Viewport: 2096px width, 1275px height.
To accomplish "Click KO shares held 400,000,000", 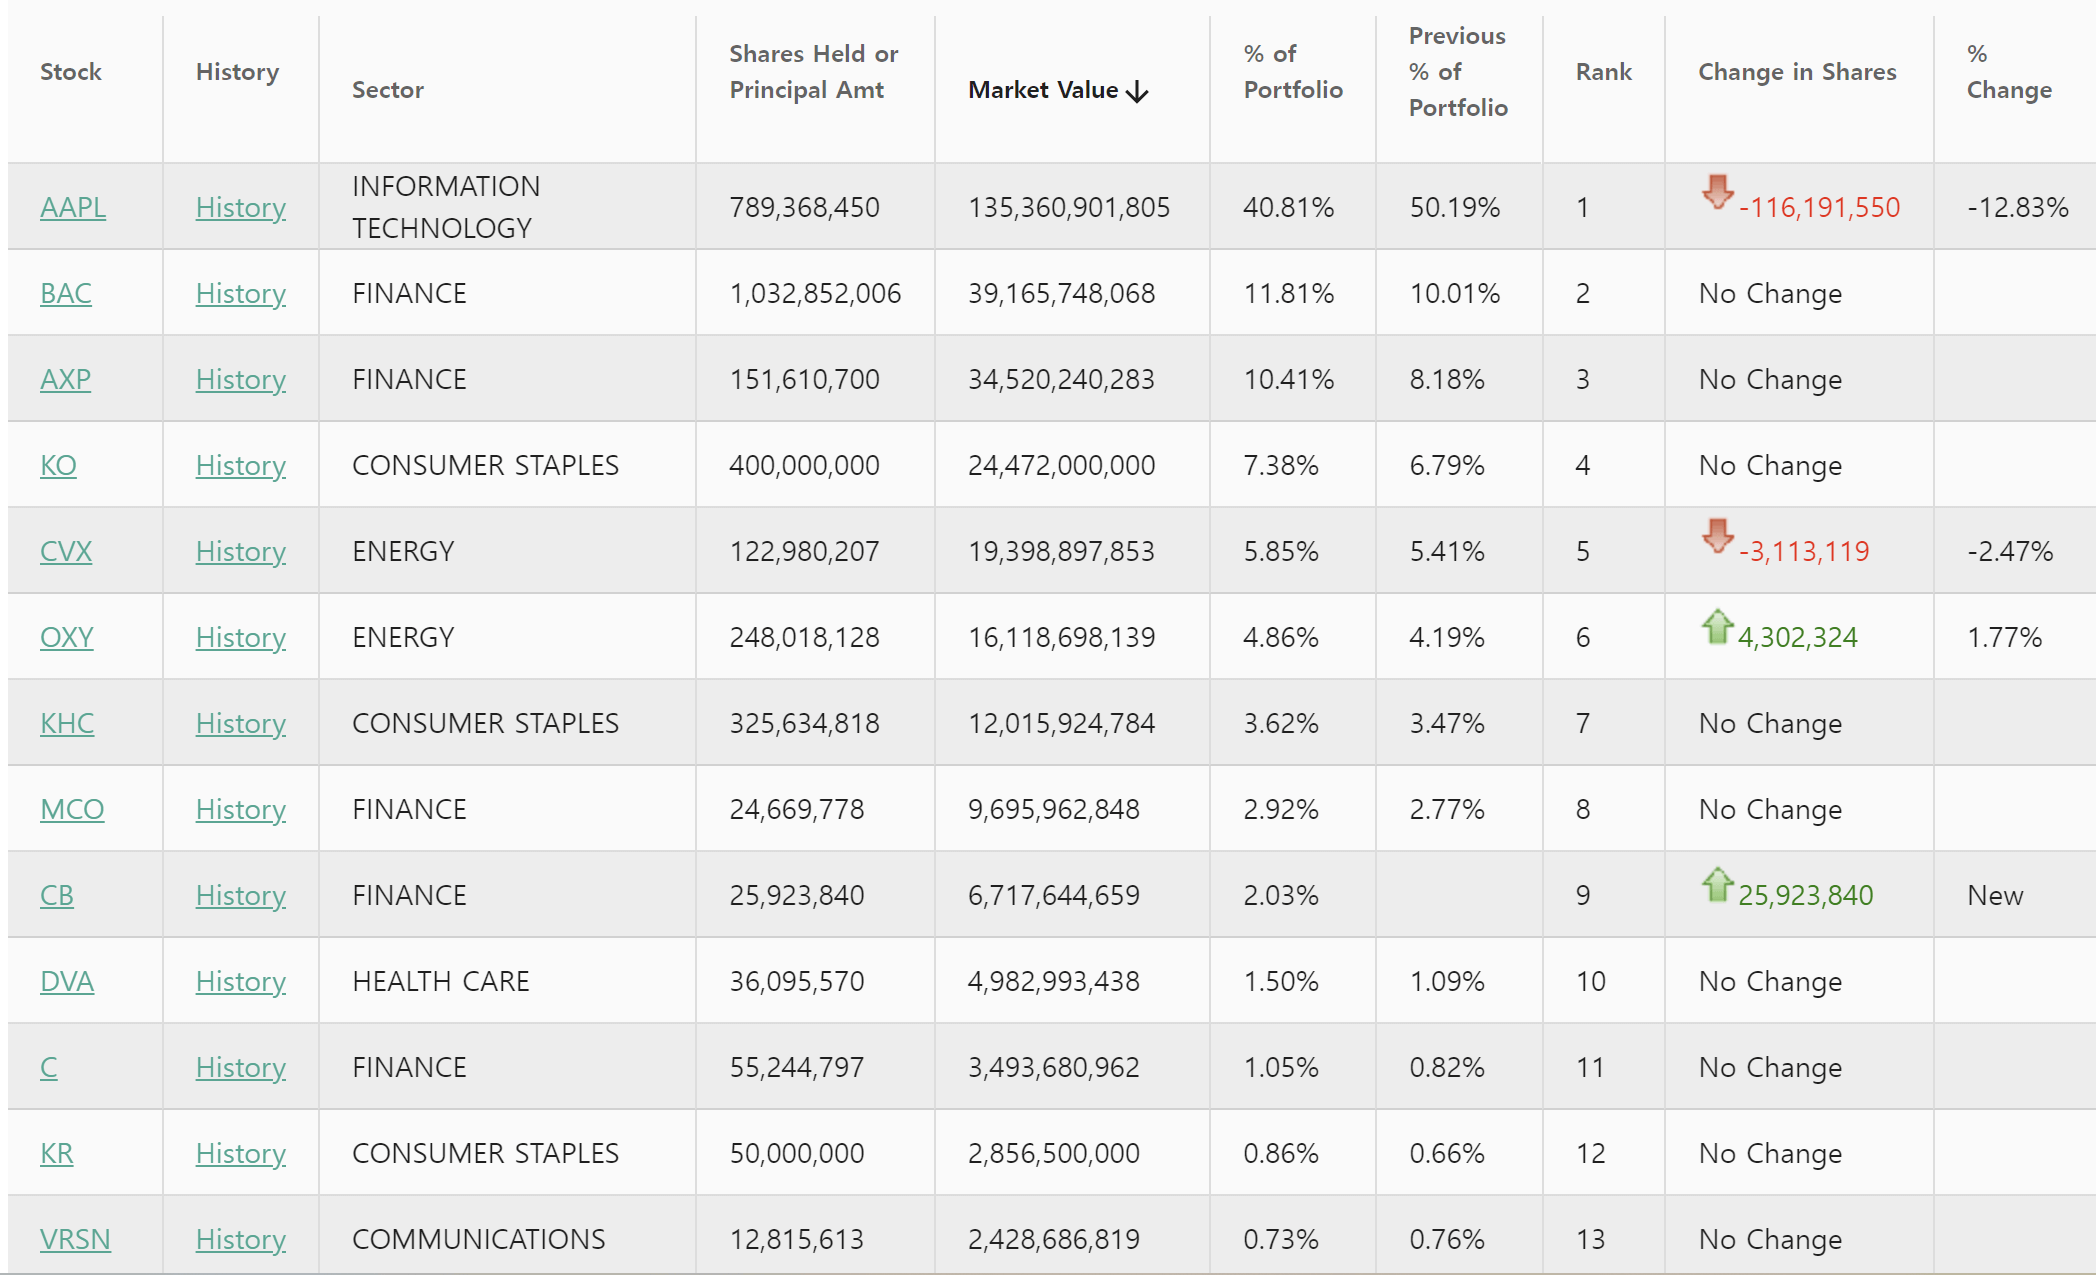I will (805, 465).
